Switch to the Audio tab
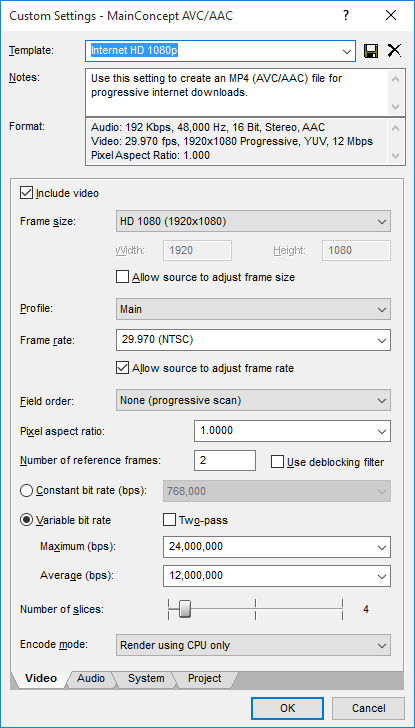 pyautogui.click(x=91, y=678)
